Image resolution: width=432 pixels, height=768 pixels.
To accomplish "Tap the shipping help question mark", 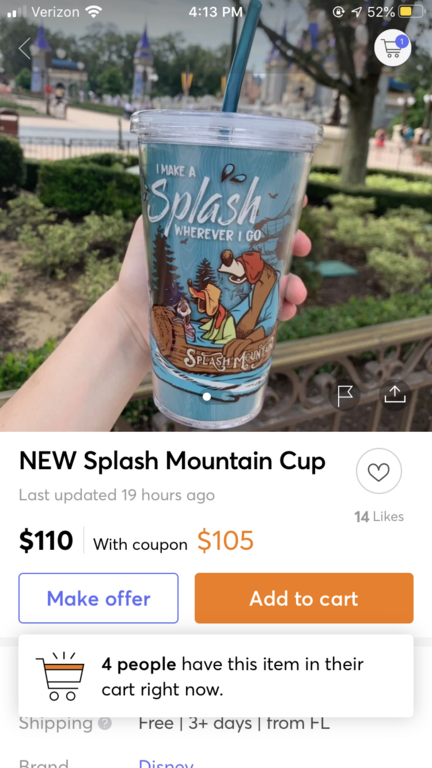I will (105, 723).
